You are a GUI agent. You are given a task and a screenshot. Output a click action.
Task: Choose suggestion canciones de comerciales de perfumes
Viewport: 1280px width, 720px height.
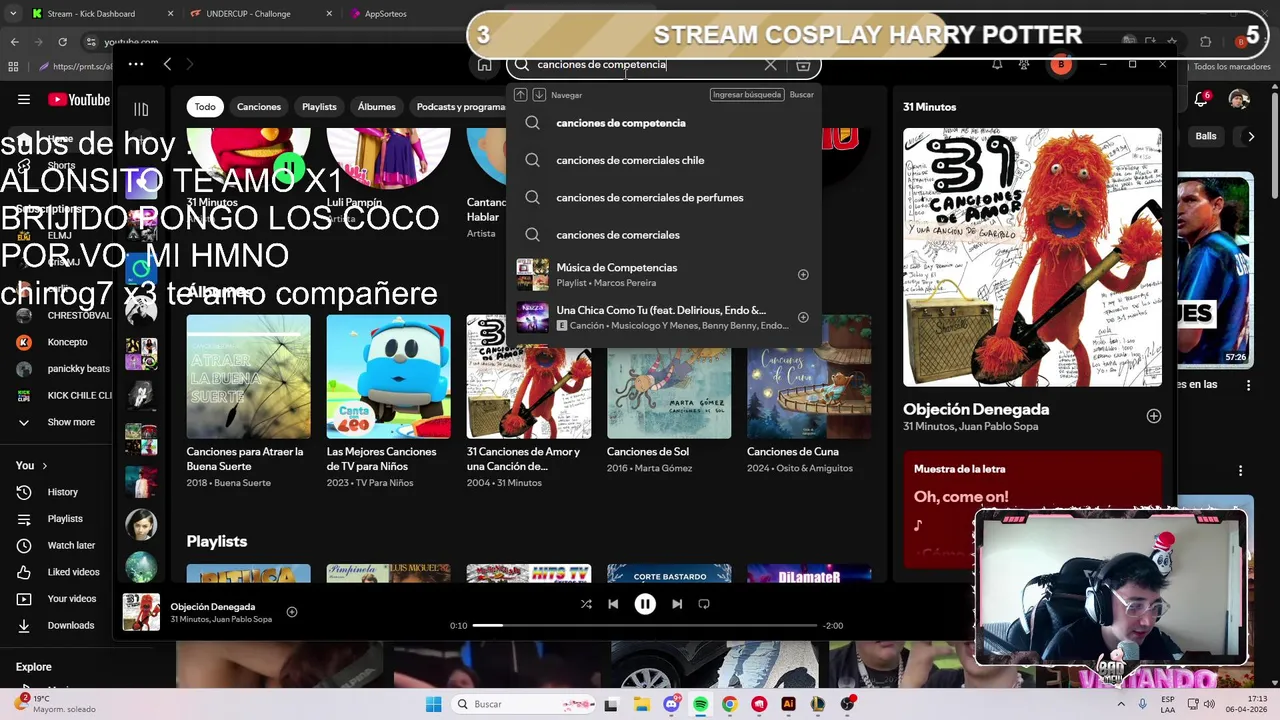(663, 197)
